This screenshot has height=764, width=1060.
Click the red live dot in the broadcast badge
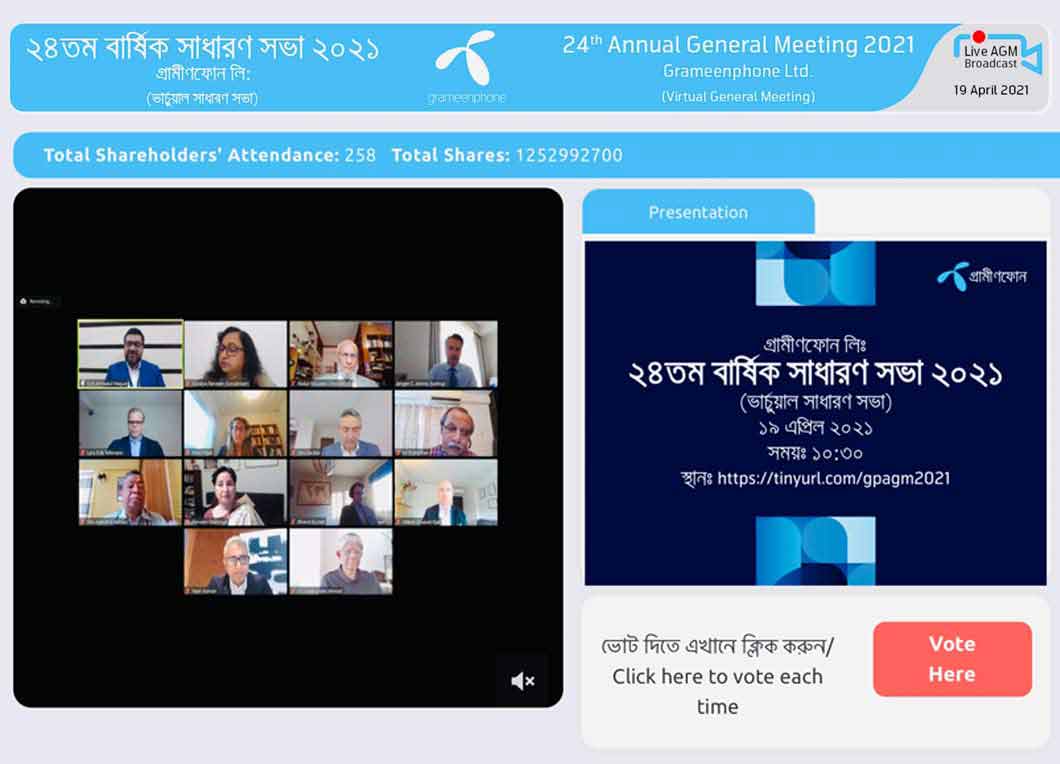pos(978,37)
